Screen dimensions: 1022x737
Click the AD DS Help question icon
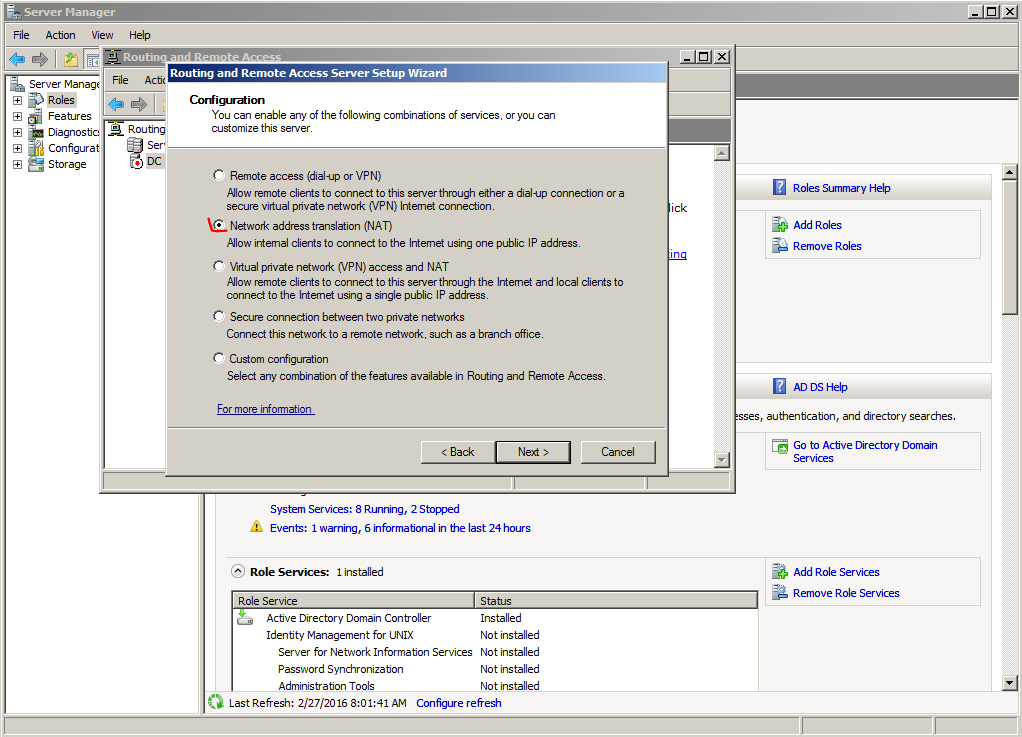pyautogui.click(x=780, y=386)
